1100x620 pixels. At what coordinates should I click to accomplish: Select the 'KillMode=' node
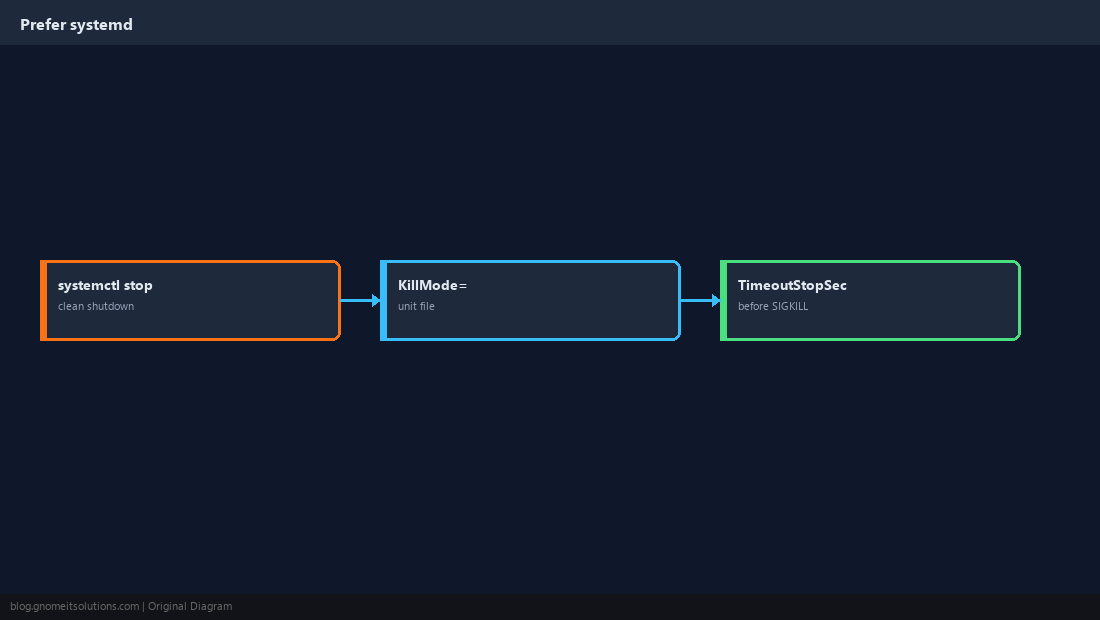click(x=530, y=300)
